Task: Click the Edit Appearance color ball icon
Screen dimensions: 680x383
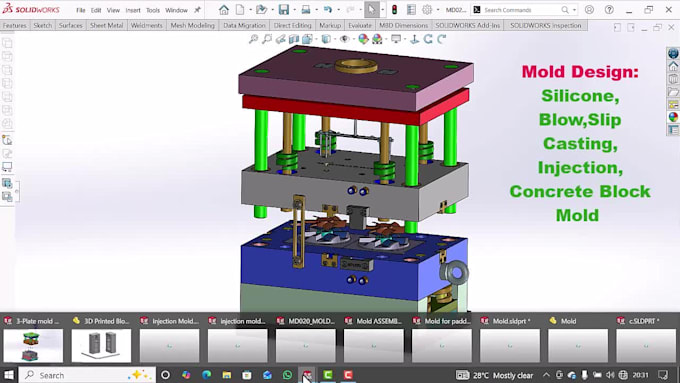Action: 363,39
